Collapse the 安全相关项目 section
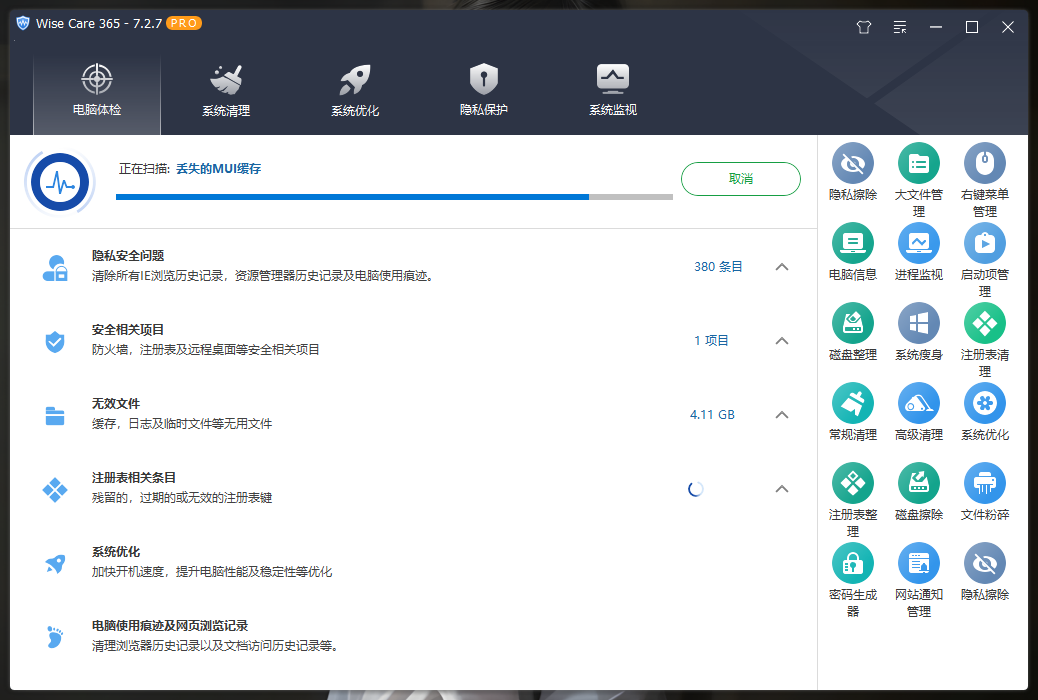Image resolution: width=1038 pixels, height=700 pixels. pos(782,341)
